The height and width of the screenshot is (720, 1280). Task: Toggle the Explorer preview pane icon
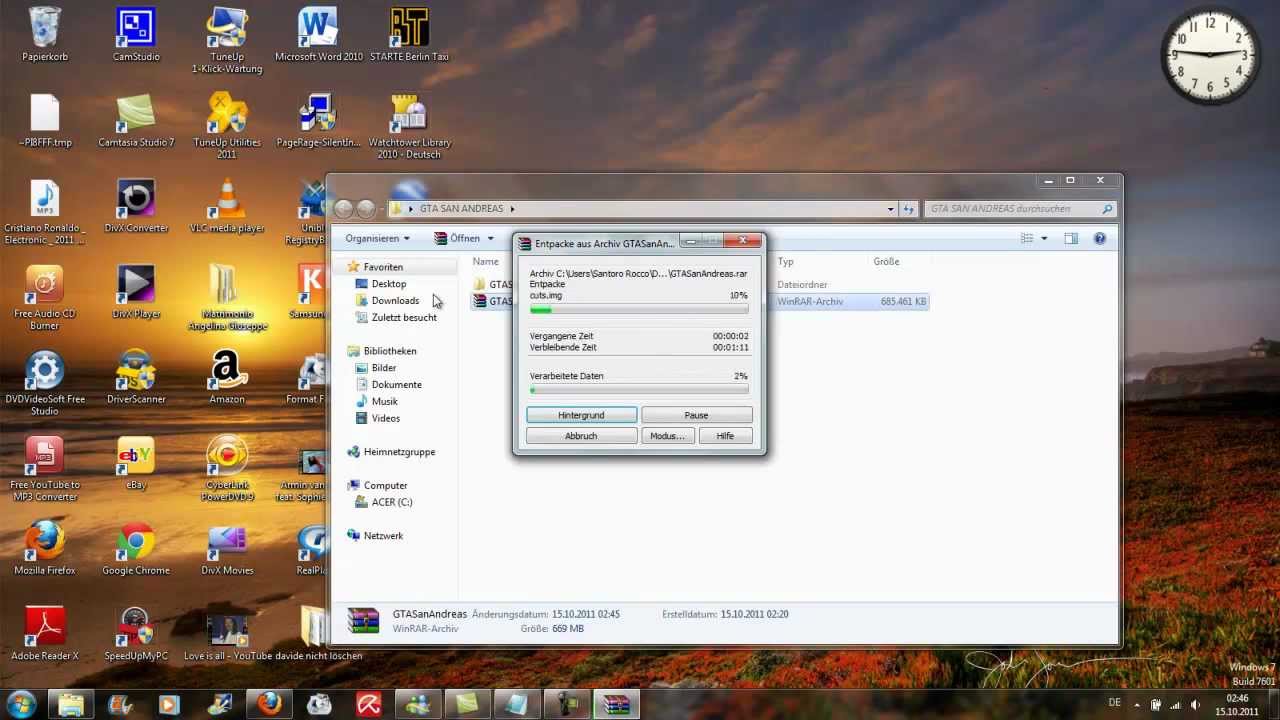[1071, 238]
